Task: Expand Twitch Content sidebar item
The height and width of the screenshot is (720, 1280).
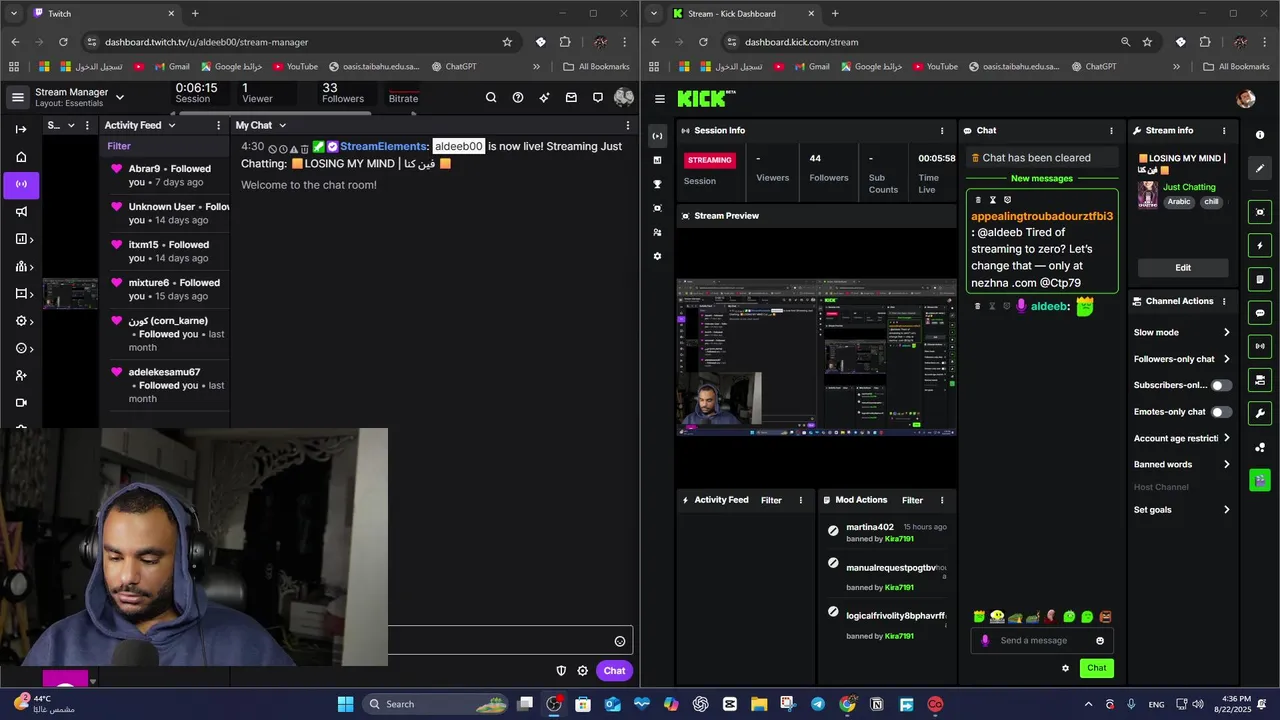Action: (x=24, y=294)
